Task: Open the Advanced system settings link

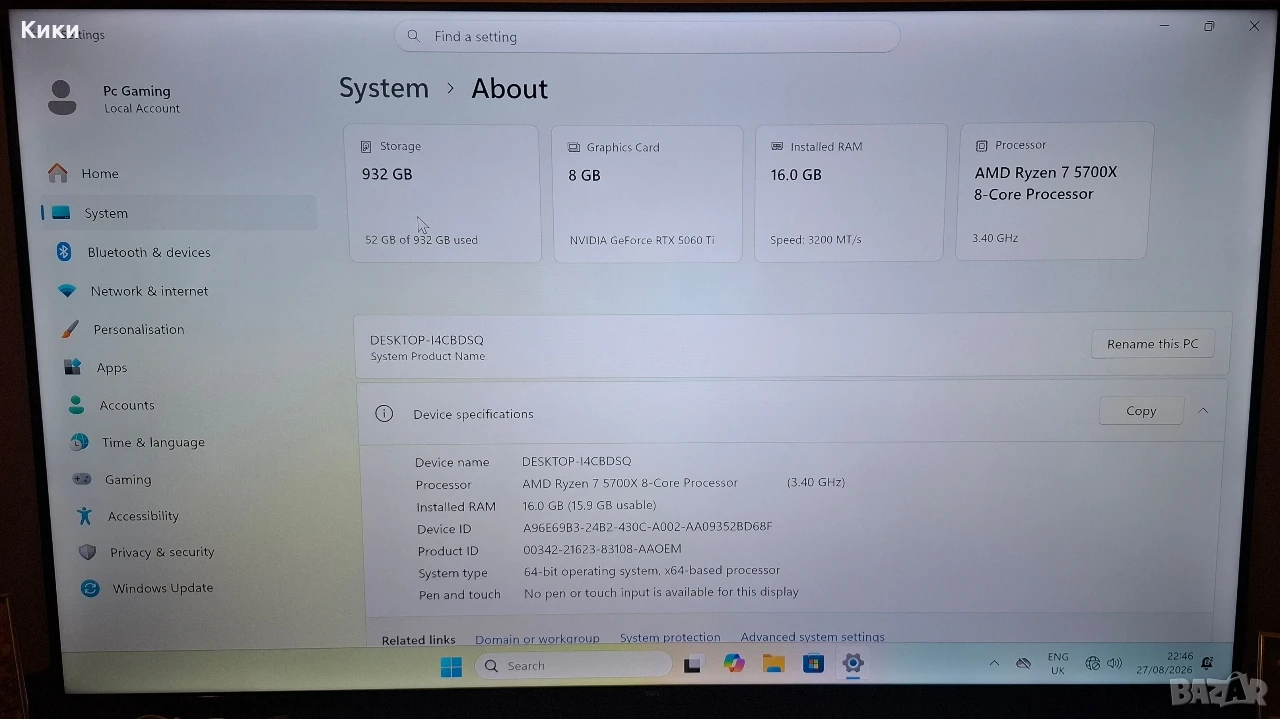Action: tap(812, 637)
